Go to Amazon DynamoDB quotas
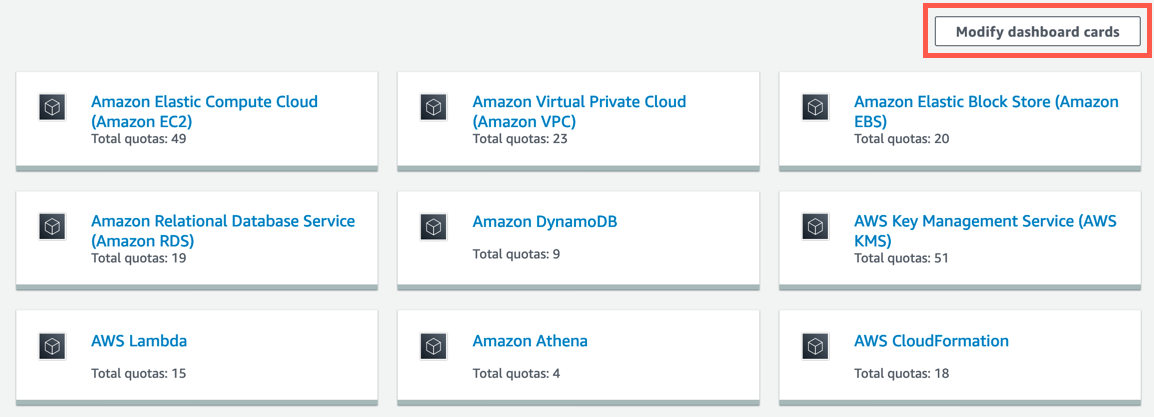Screen dimensions: 1154x417 (x=545, y=221)
